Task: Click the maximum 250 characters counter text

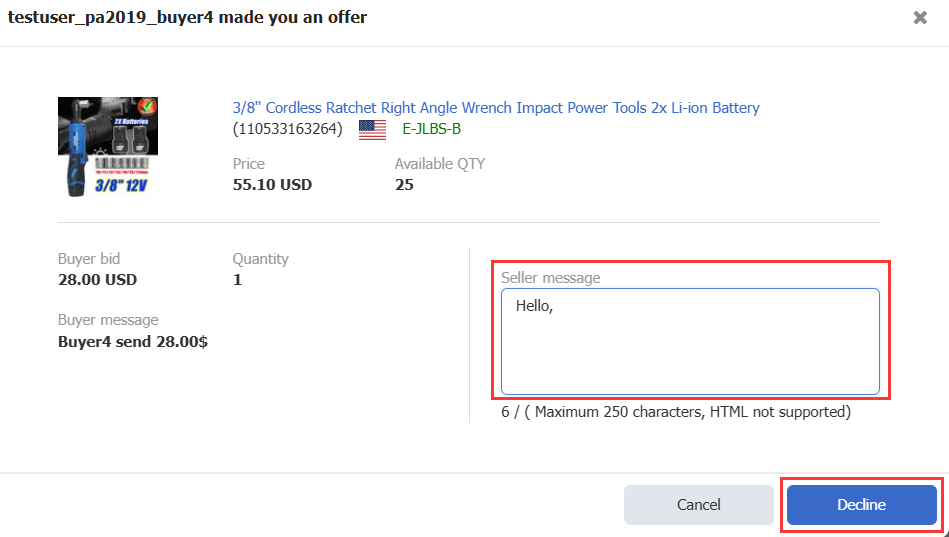Action: (676, 412)
